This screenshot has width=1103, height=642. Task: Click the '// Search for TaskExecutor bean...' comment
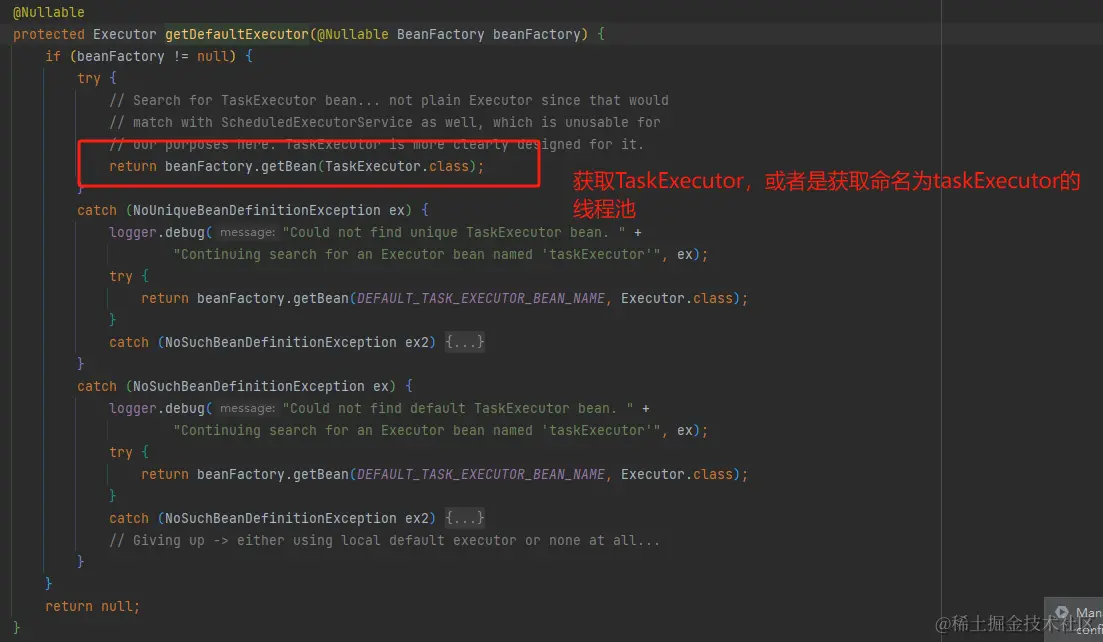(x=389, y=101)
